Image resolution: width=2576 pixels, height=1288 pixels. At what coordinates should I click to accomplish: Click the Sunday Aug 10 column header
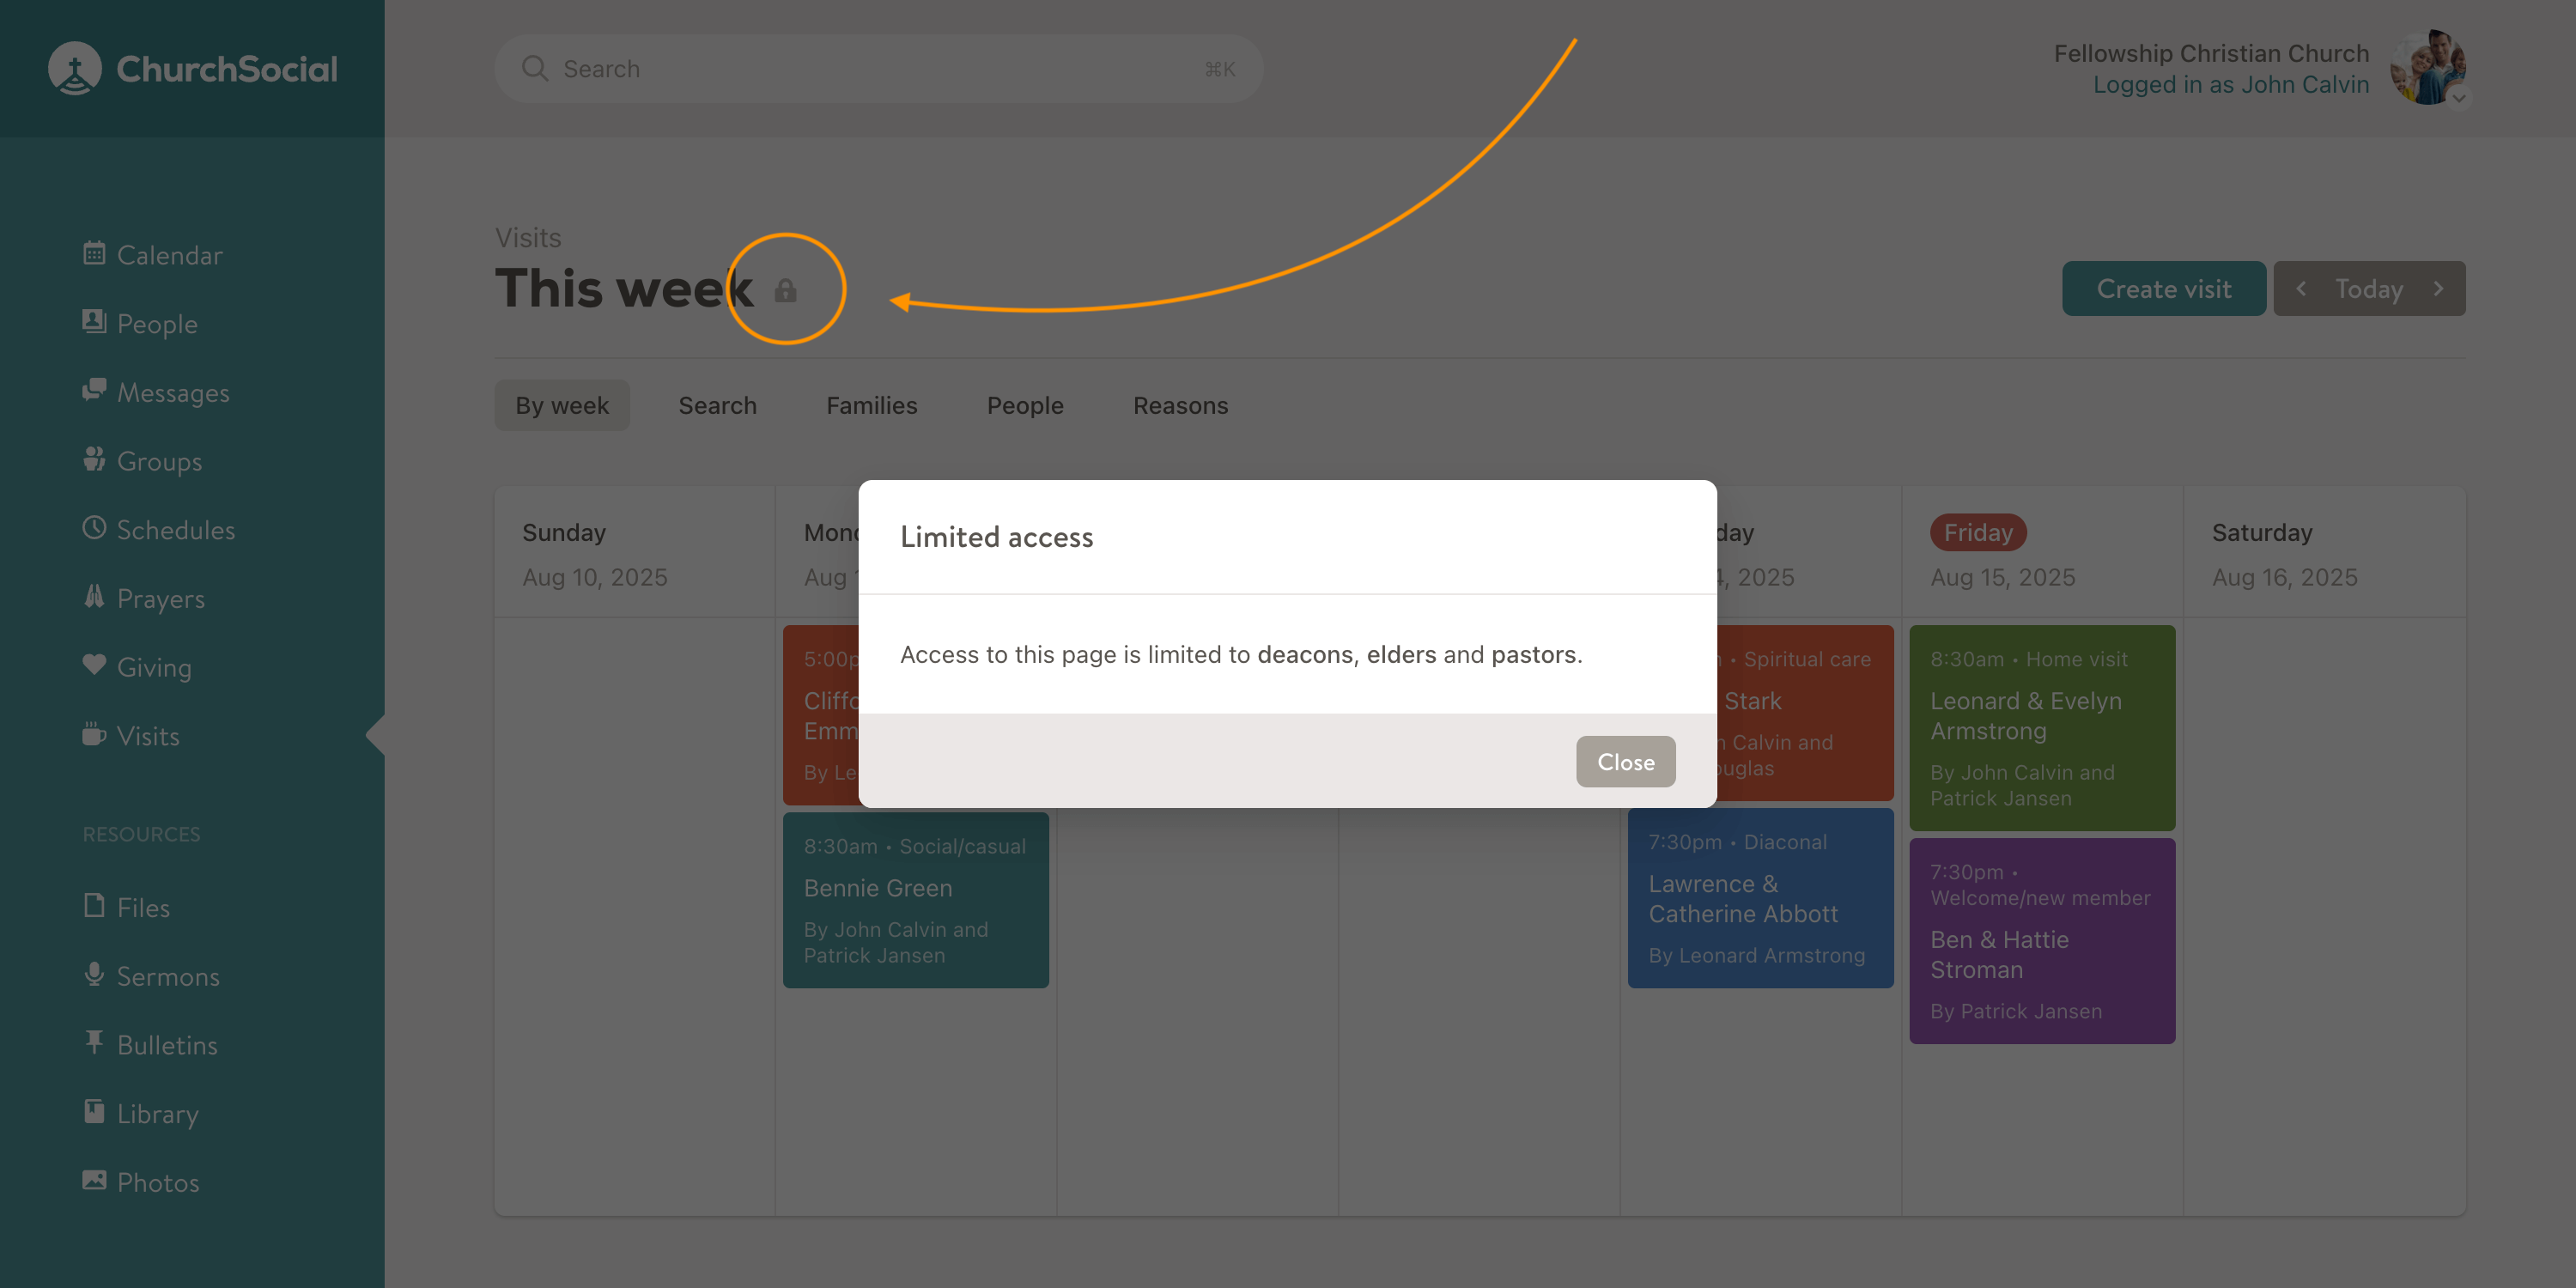coord(635,553)
